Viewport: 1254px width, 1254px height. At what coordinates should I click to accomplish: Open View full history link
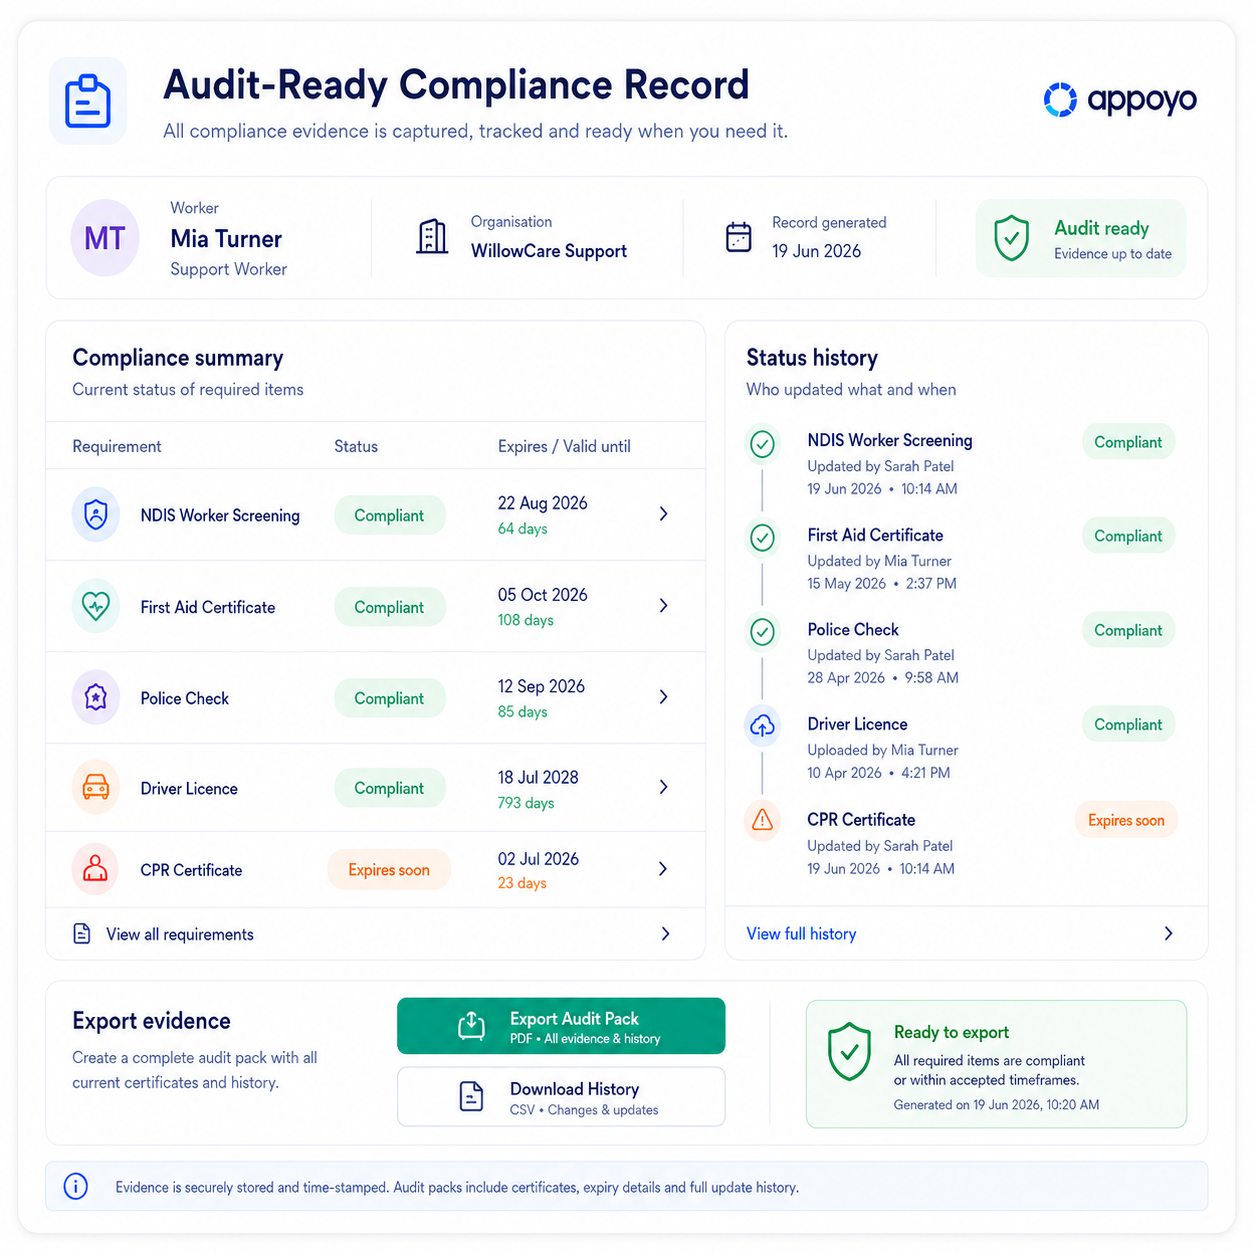click(801, 933)
